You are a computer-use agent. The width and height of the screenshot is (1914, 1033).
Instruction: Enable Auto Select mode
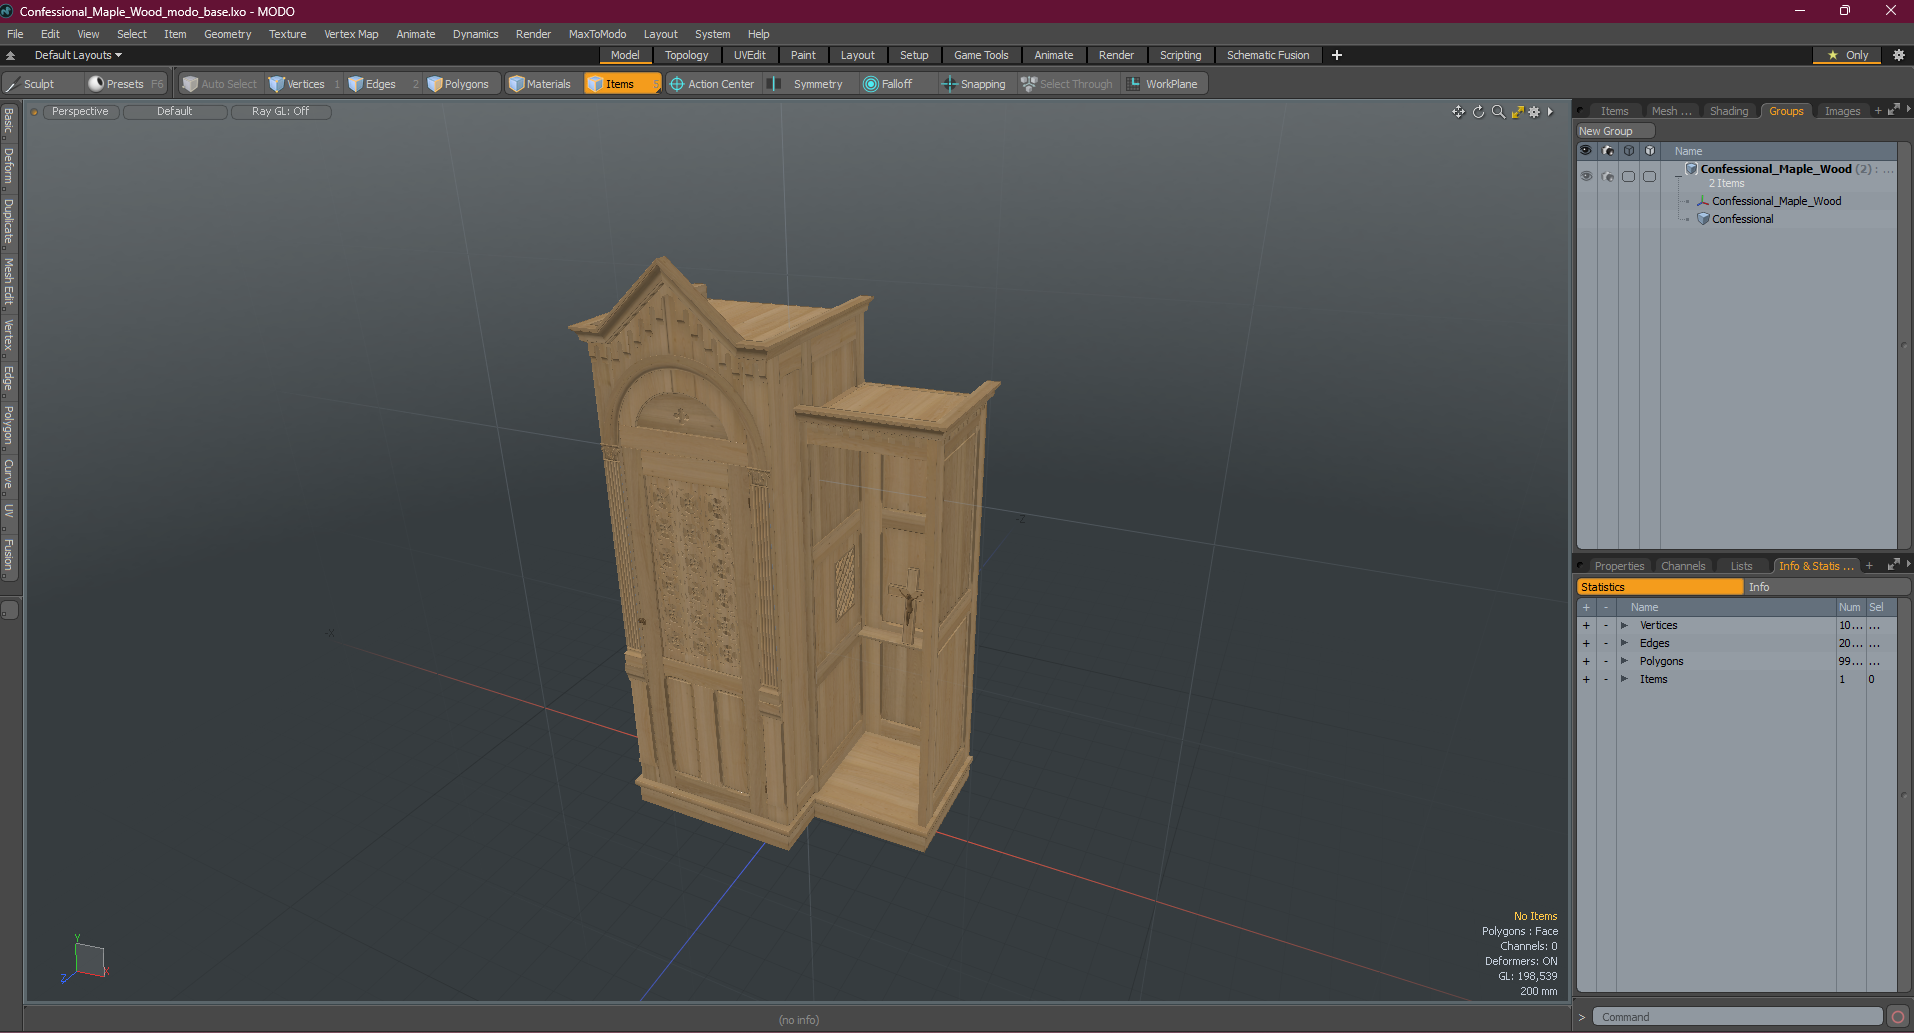pyautogui.click(x=220, y=84)
